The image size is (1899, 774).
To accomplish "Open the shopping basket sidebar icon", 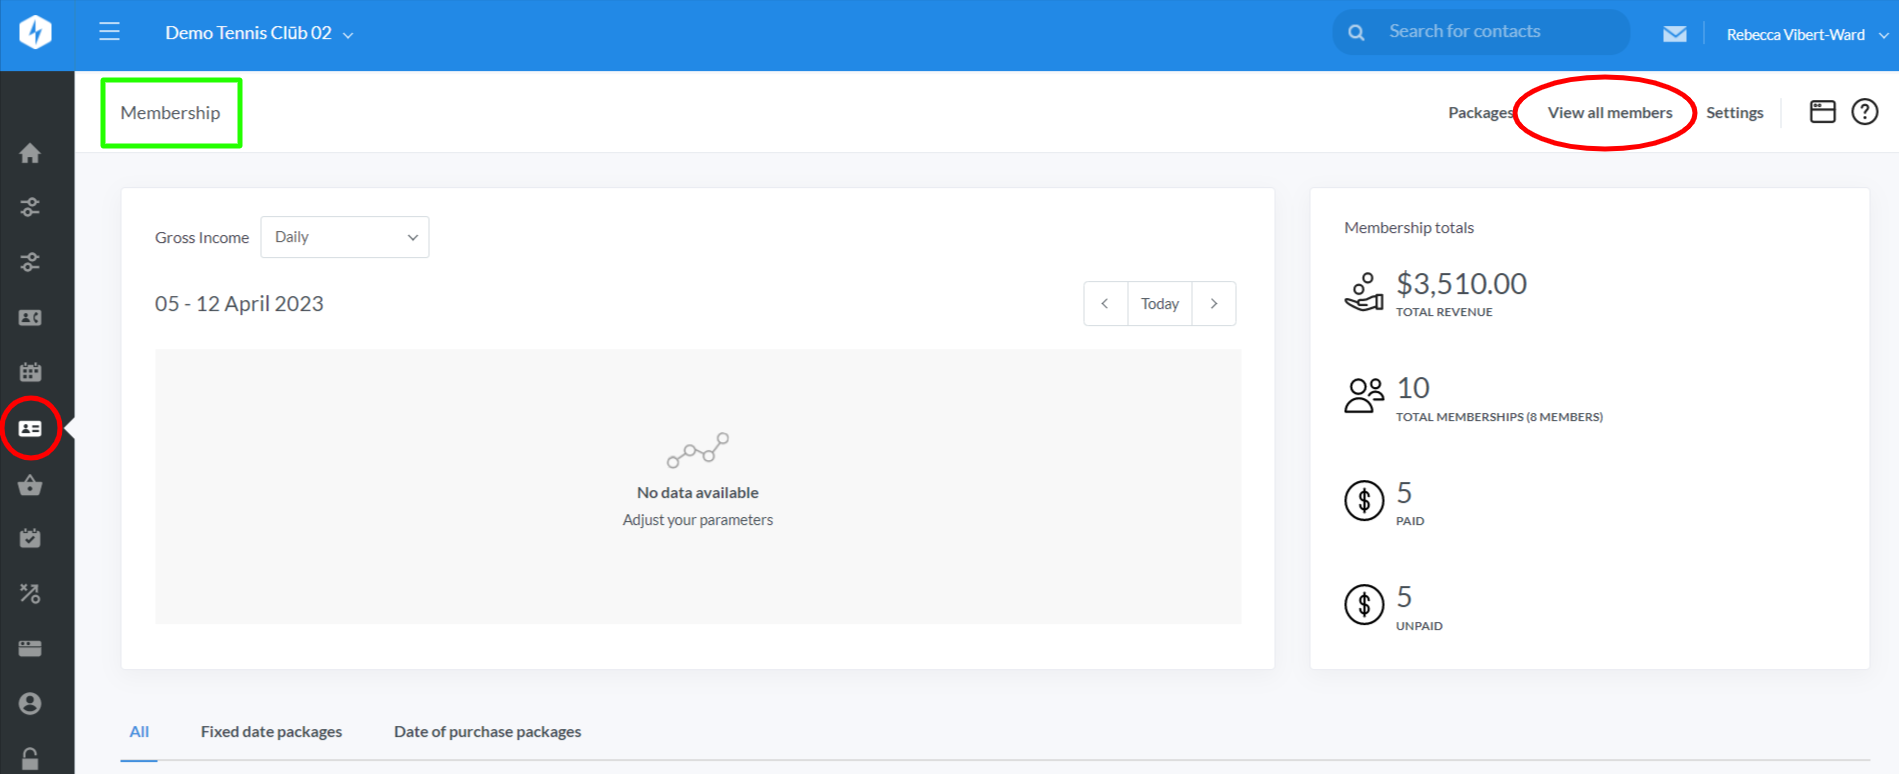I will 30,486.
